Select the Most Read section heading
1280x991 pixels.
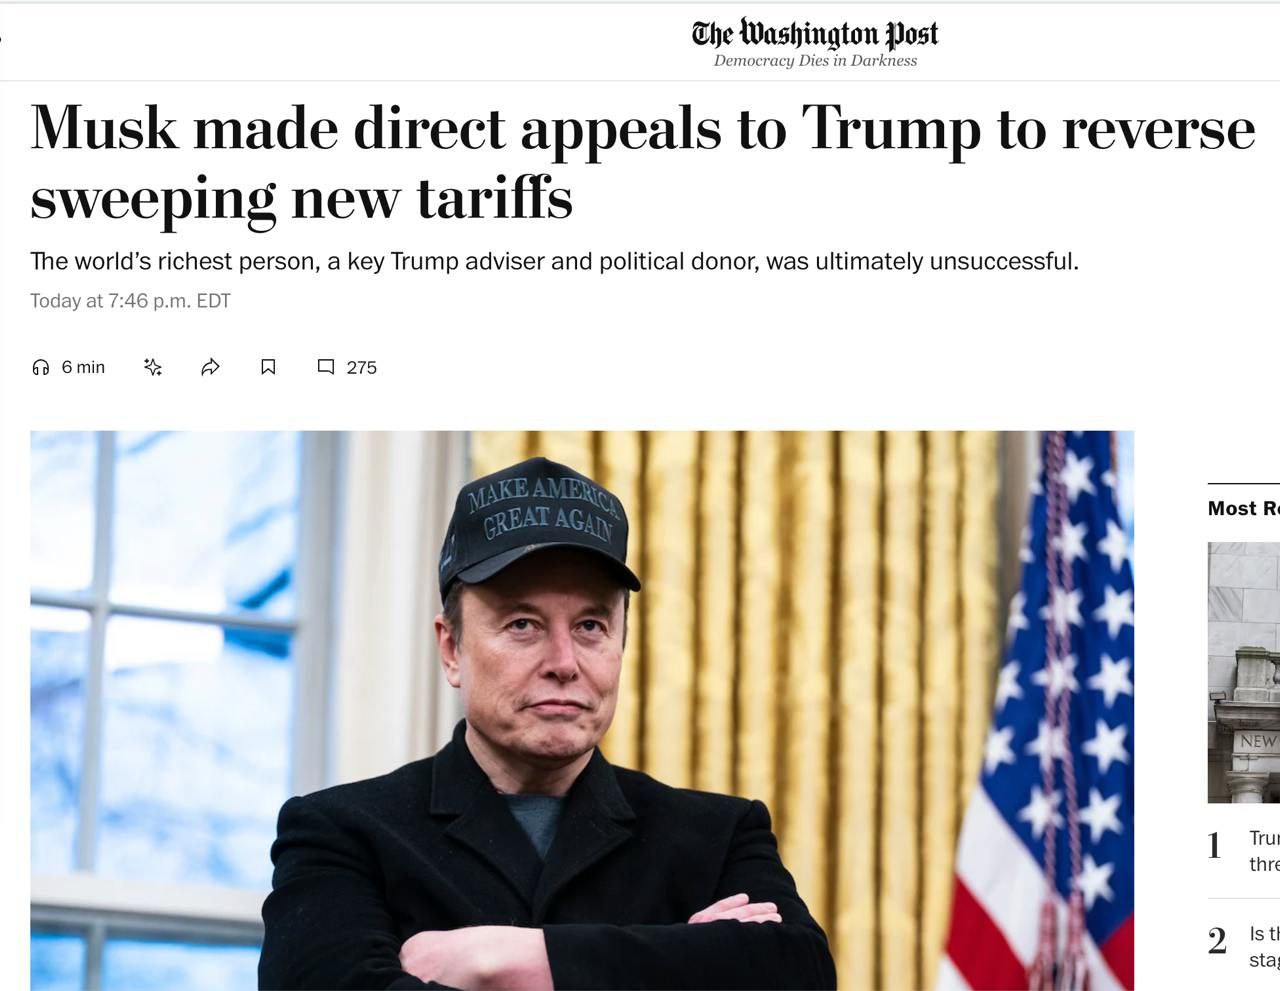[1243, 508]
